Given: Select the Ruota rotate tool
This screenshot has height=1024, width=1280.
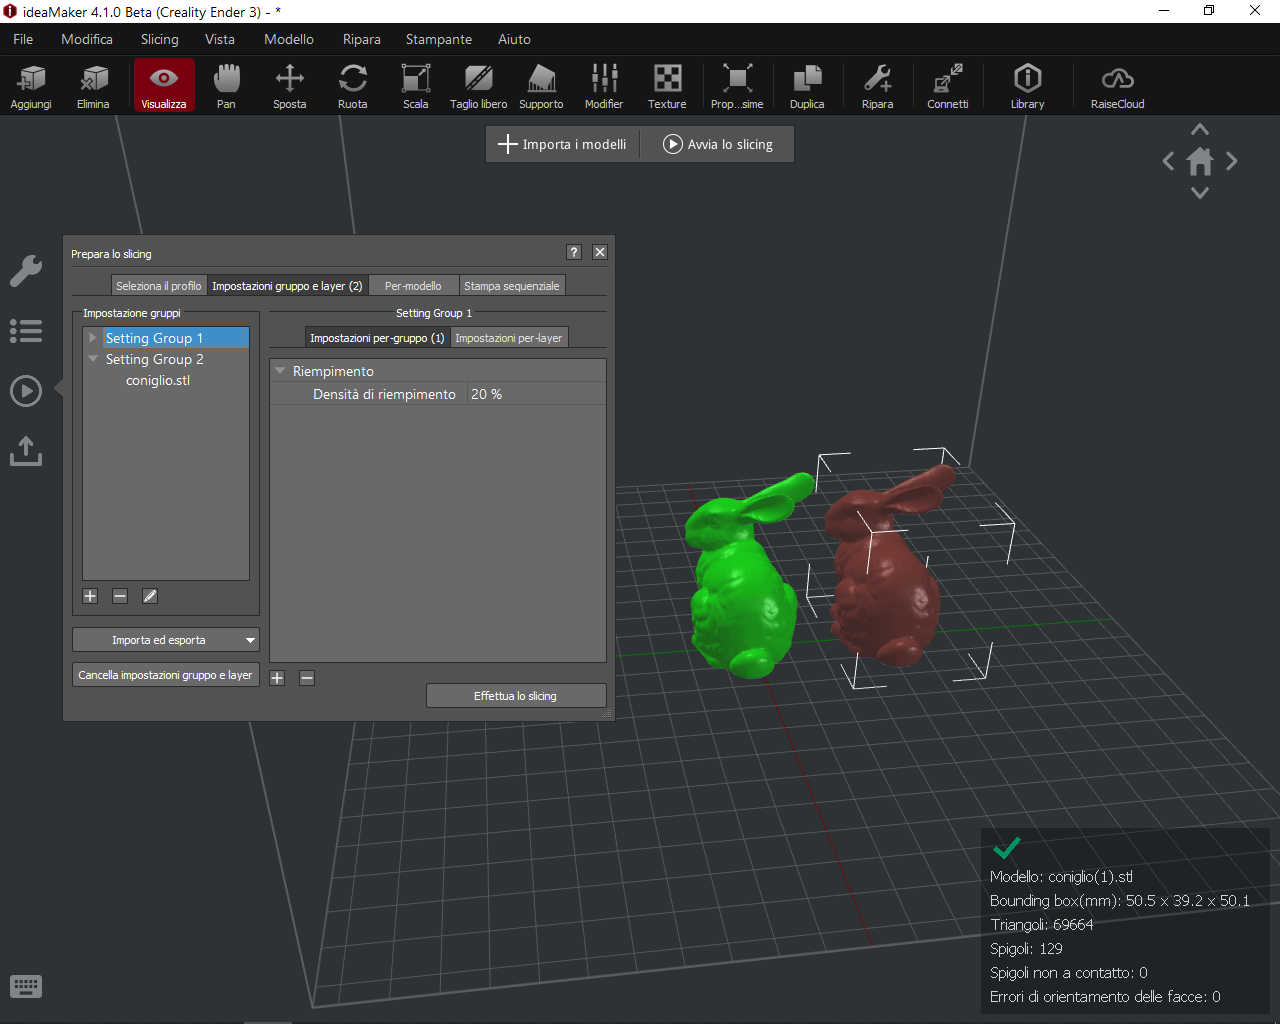Looking at the screenshot, I should 352,86.
